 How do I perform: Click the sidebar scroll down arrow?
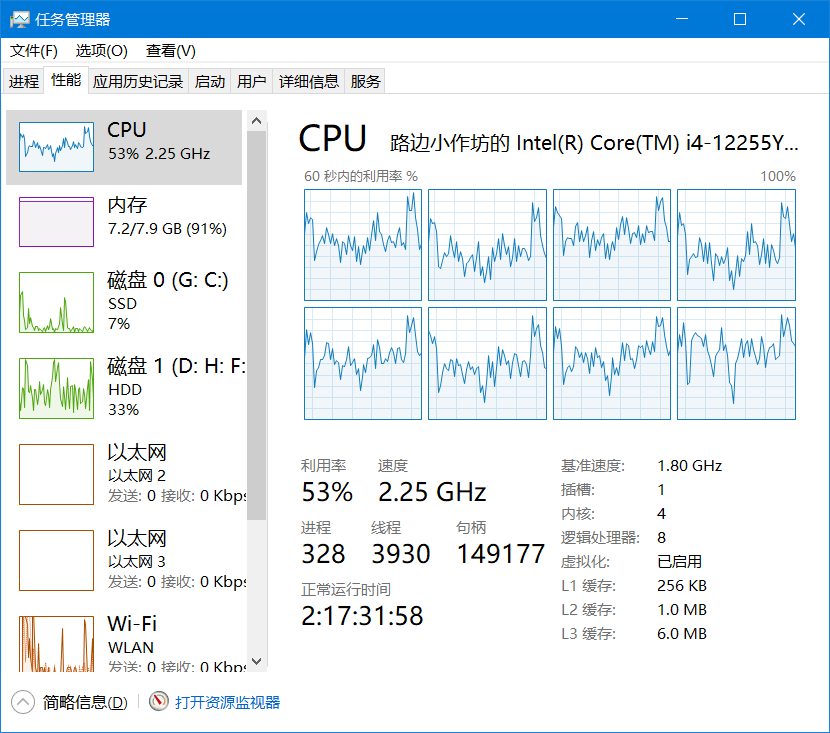click(x=257, y=661)
